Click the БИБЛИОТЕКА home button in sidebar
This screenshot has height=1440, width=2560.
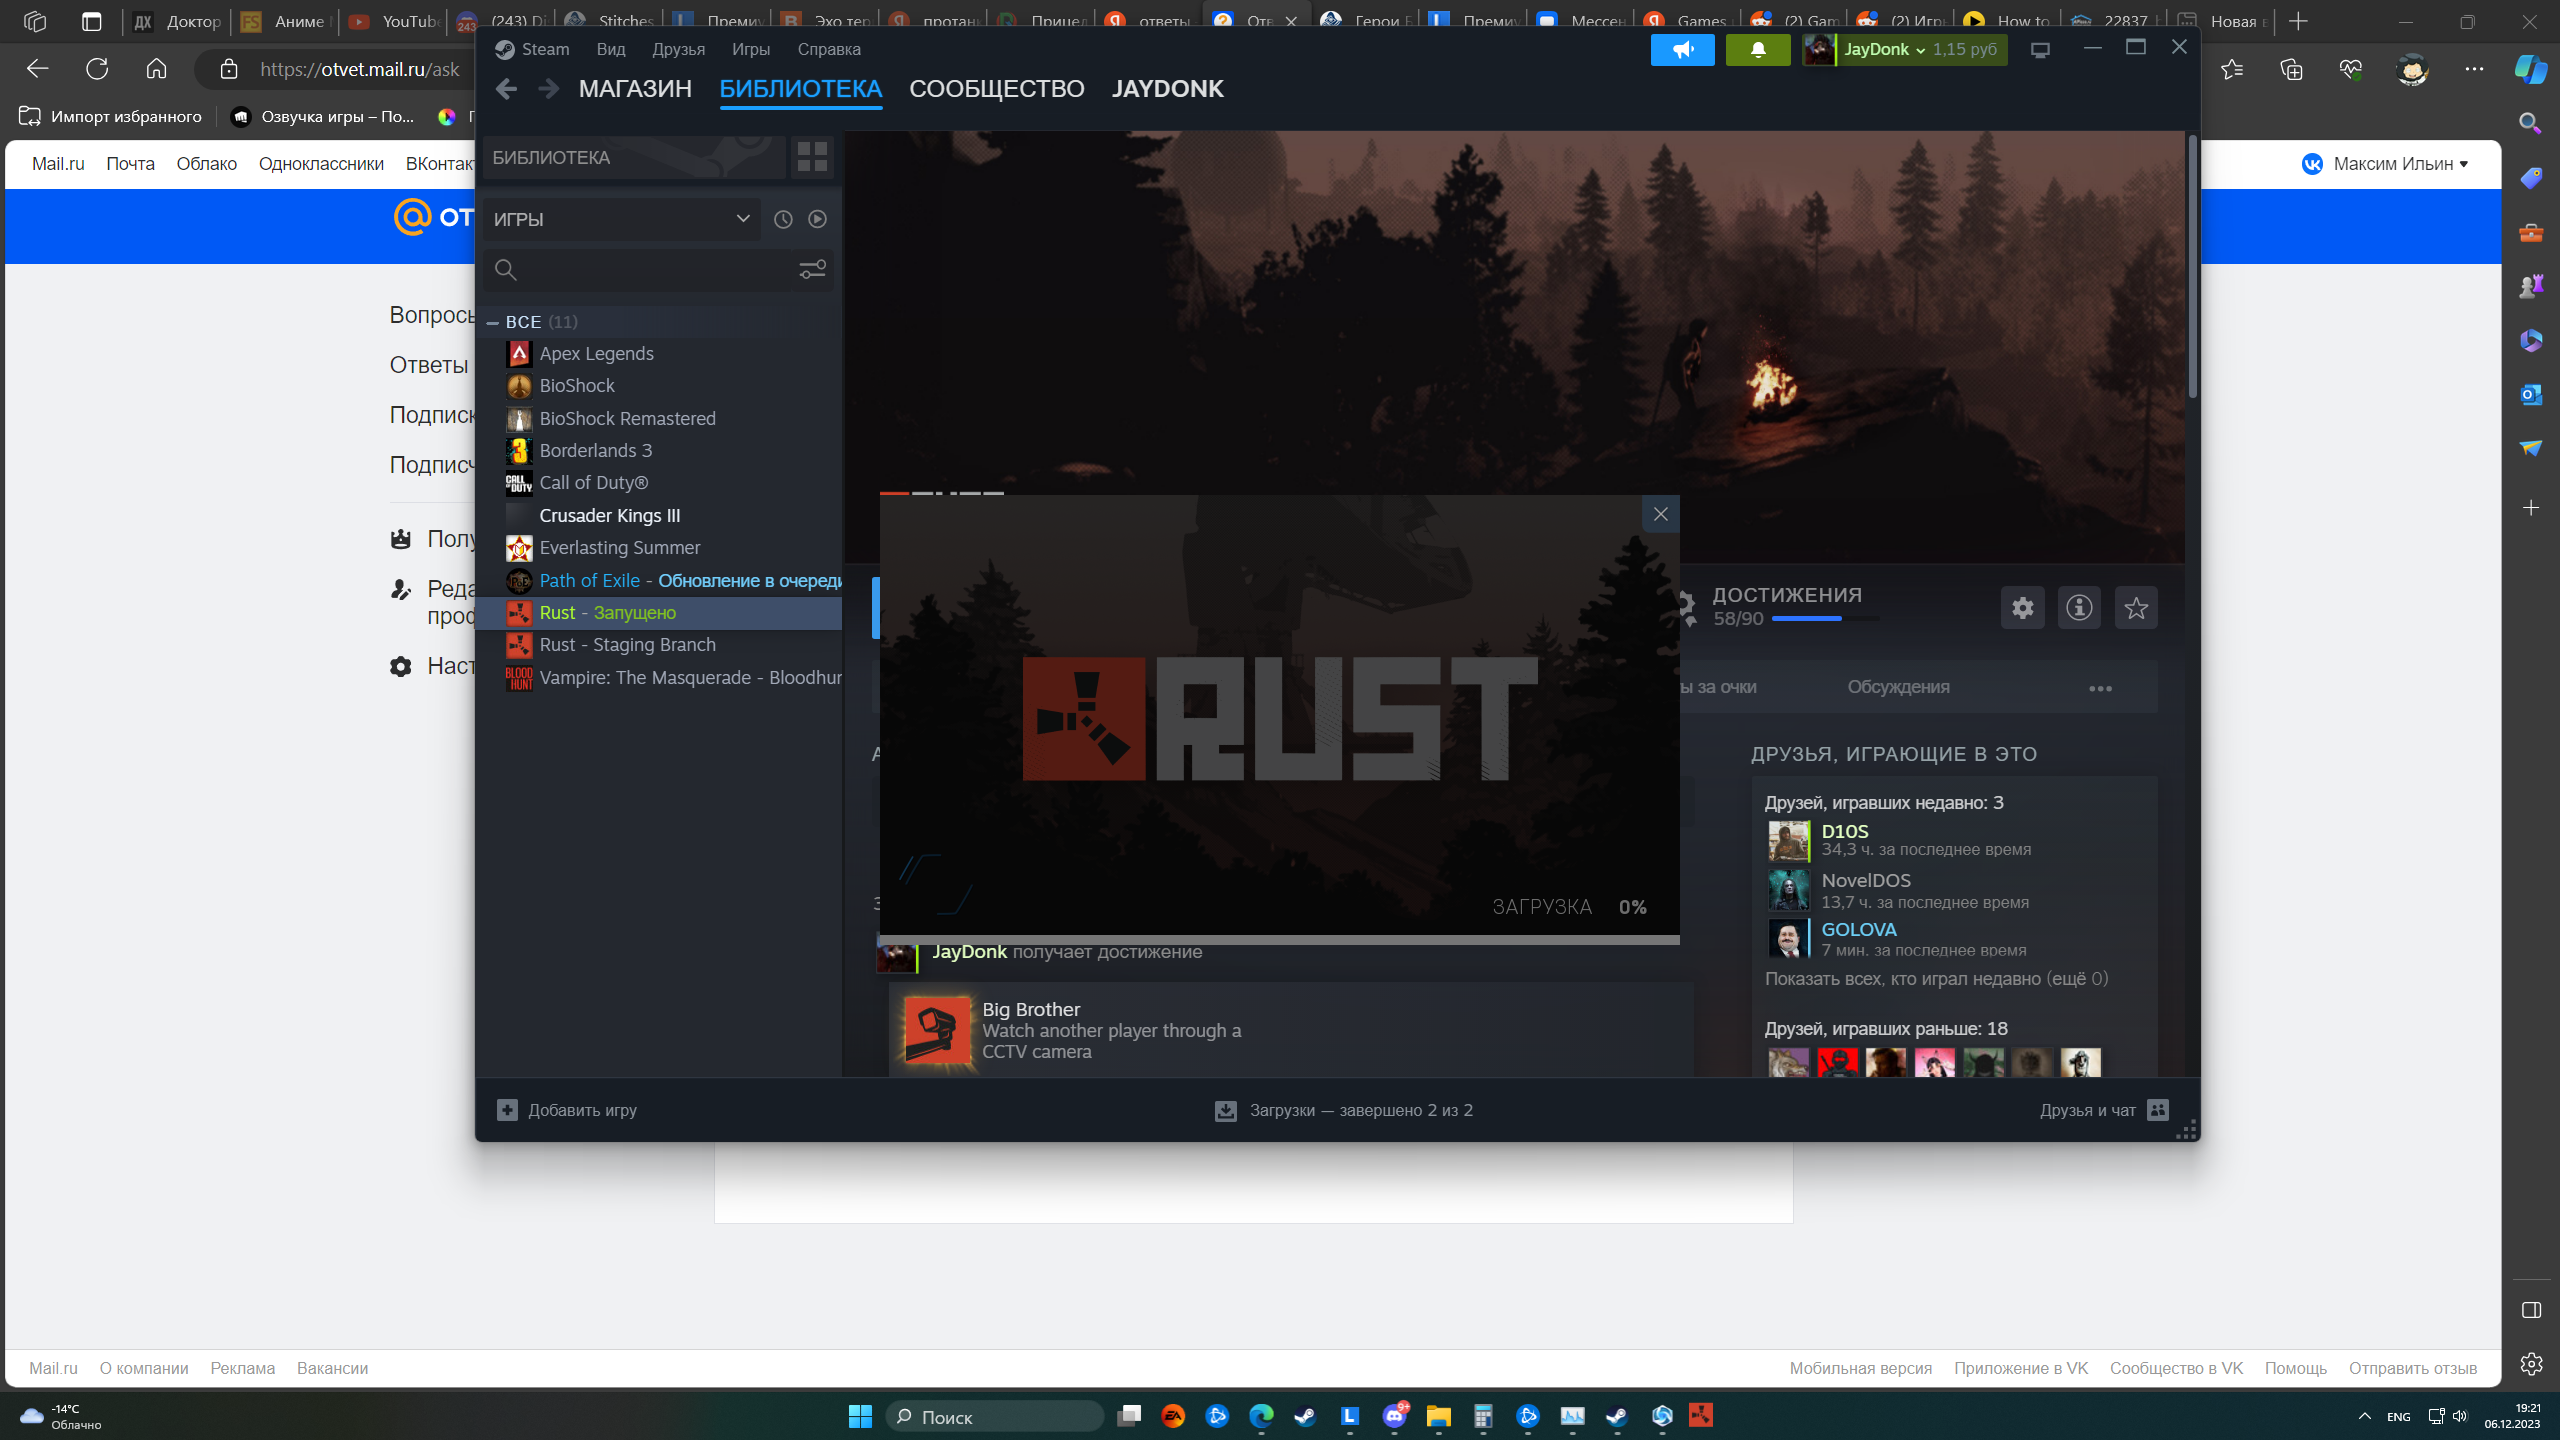[634, 158]
